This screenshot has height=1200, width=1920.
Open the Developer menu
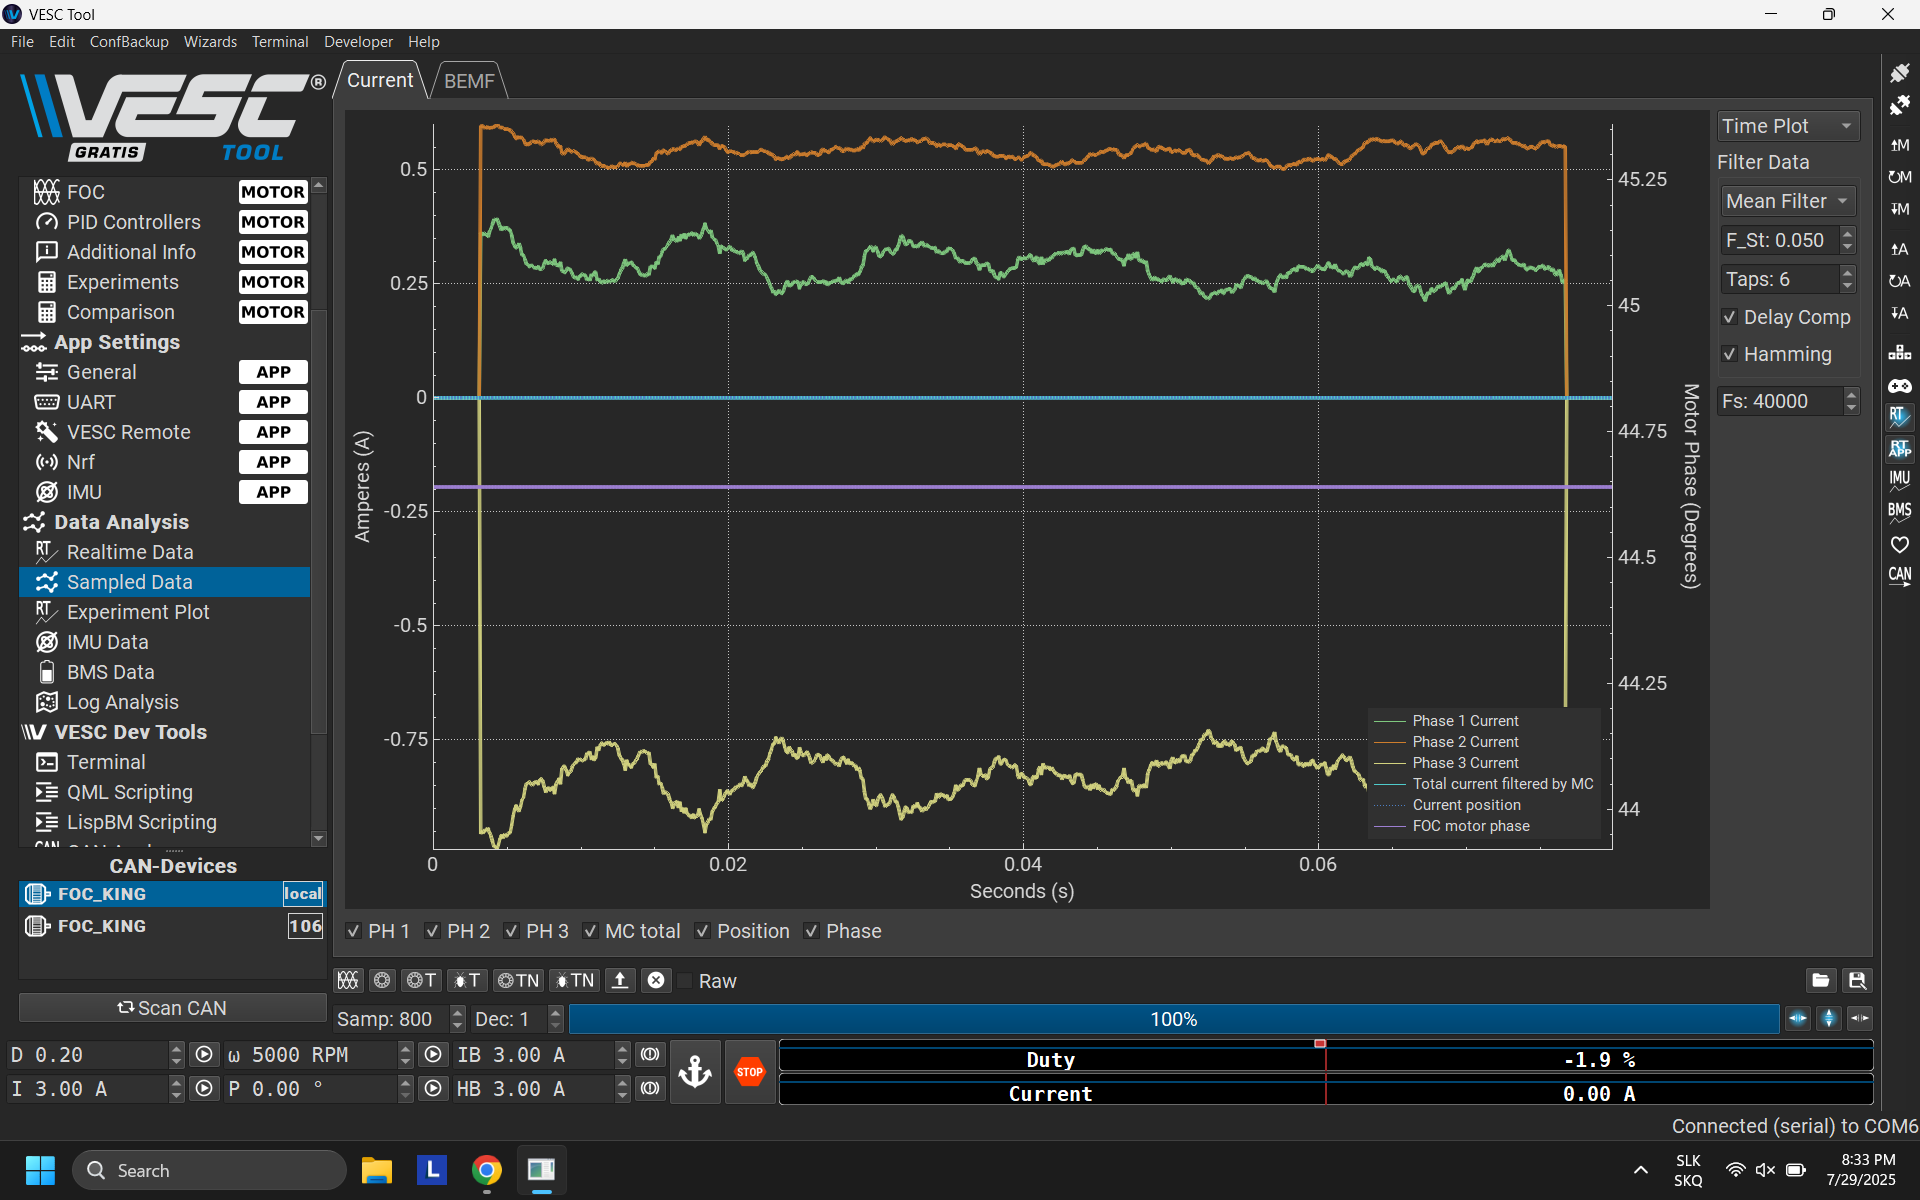pos(358,42)
